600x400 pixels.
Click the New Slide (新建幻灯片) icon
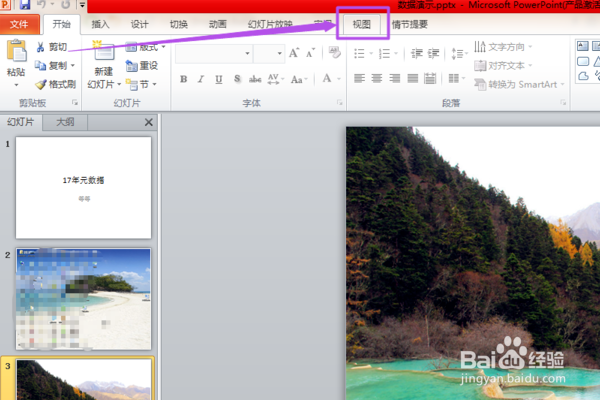pos(103,51)
